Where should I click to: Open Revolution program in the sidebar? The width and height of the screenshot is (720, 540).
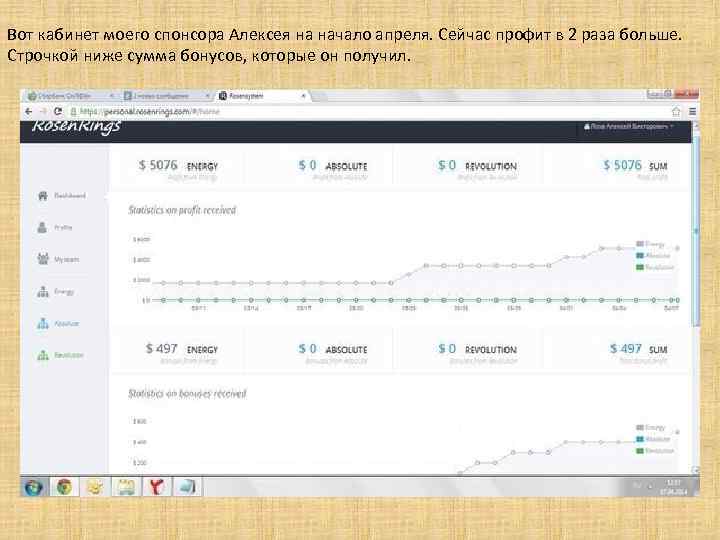click(60, 355)
